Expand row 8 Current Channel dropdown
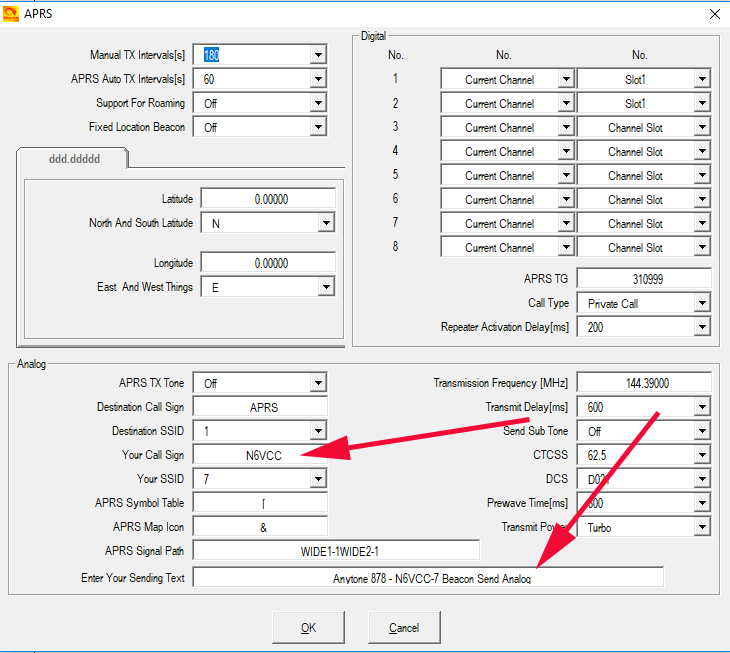The height and width of the screenshot is (653, 730). coord(566,248)
